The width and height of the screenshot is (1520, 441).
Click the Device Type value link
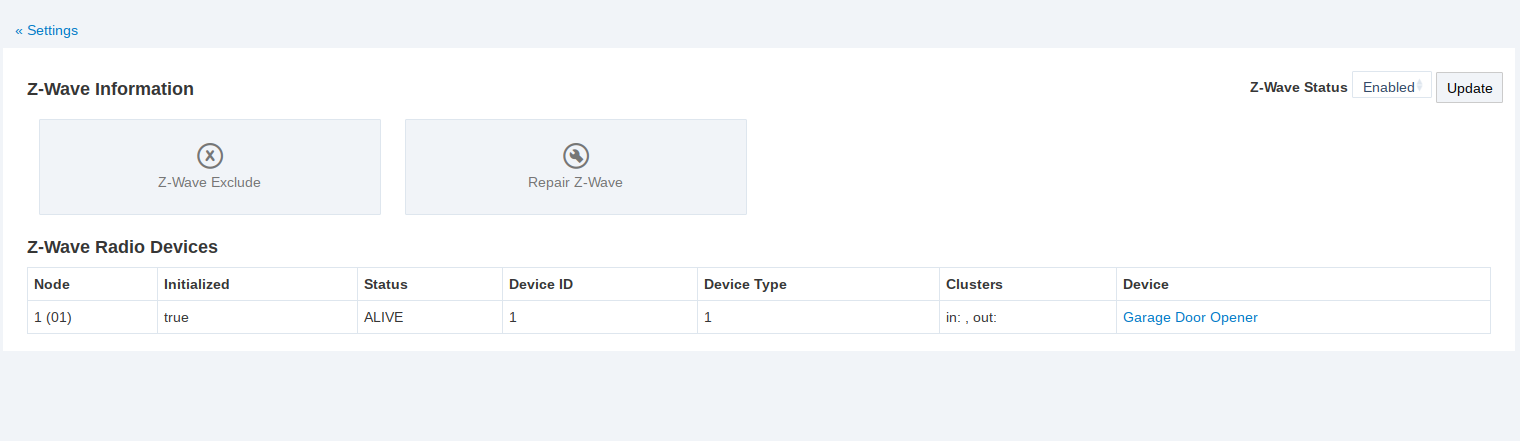[x=708, y=317]
